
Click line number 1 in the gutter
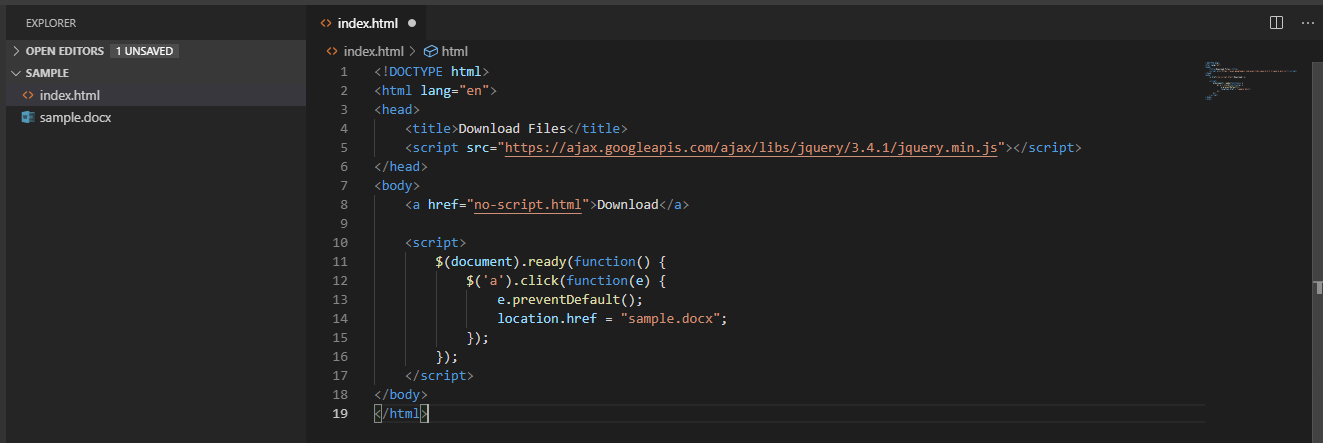tap(344, 71)
